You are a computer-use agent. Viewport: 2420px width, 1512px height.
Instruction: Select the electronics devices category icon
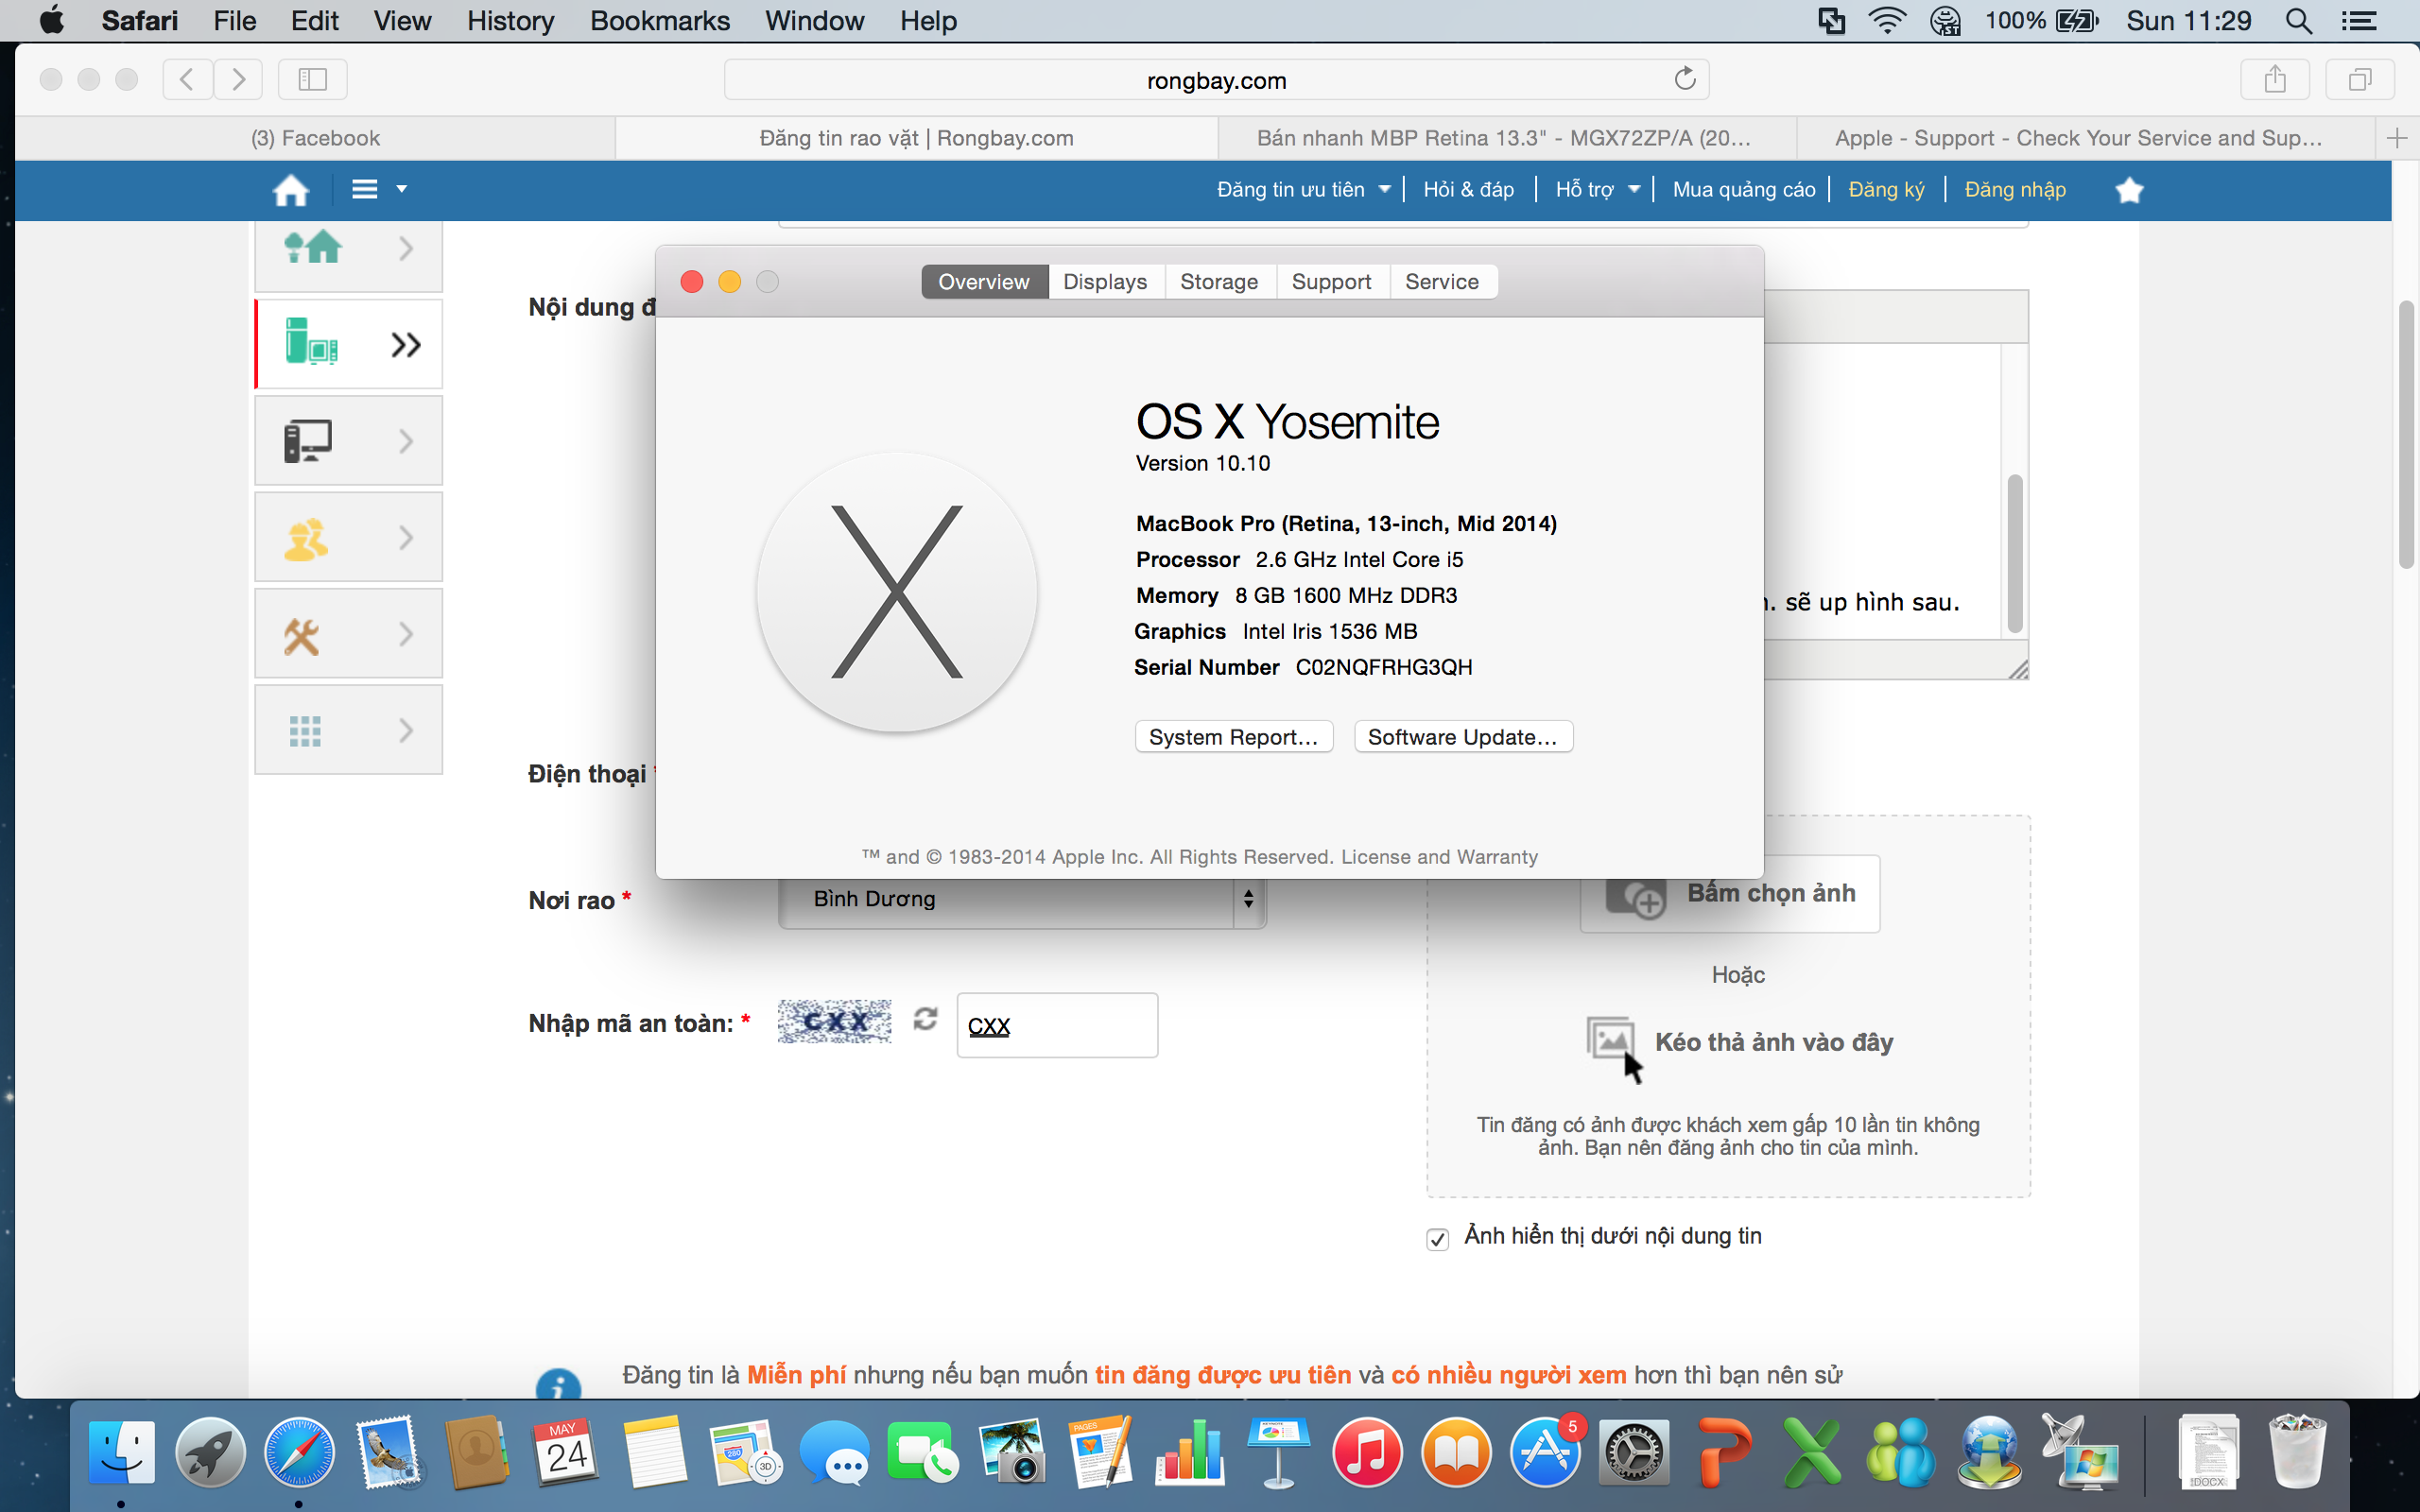click(x=311, y=342)
